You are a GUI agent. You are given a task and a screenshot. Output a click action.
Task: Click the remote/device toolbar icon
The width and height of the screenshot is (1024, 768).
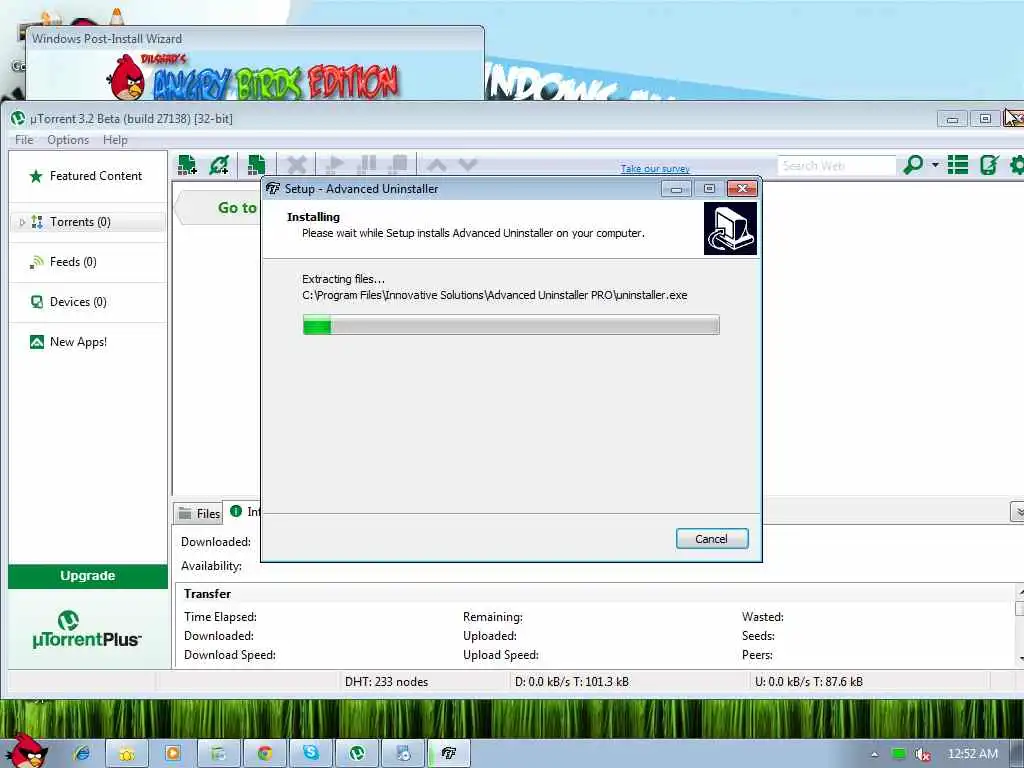pyautogui.click(x=989, y=165)
